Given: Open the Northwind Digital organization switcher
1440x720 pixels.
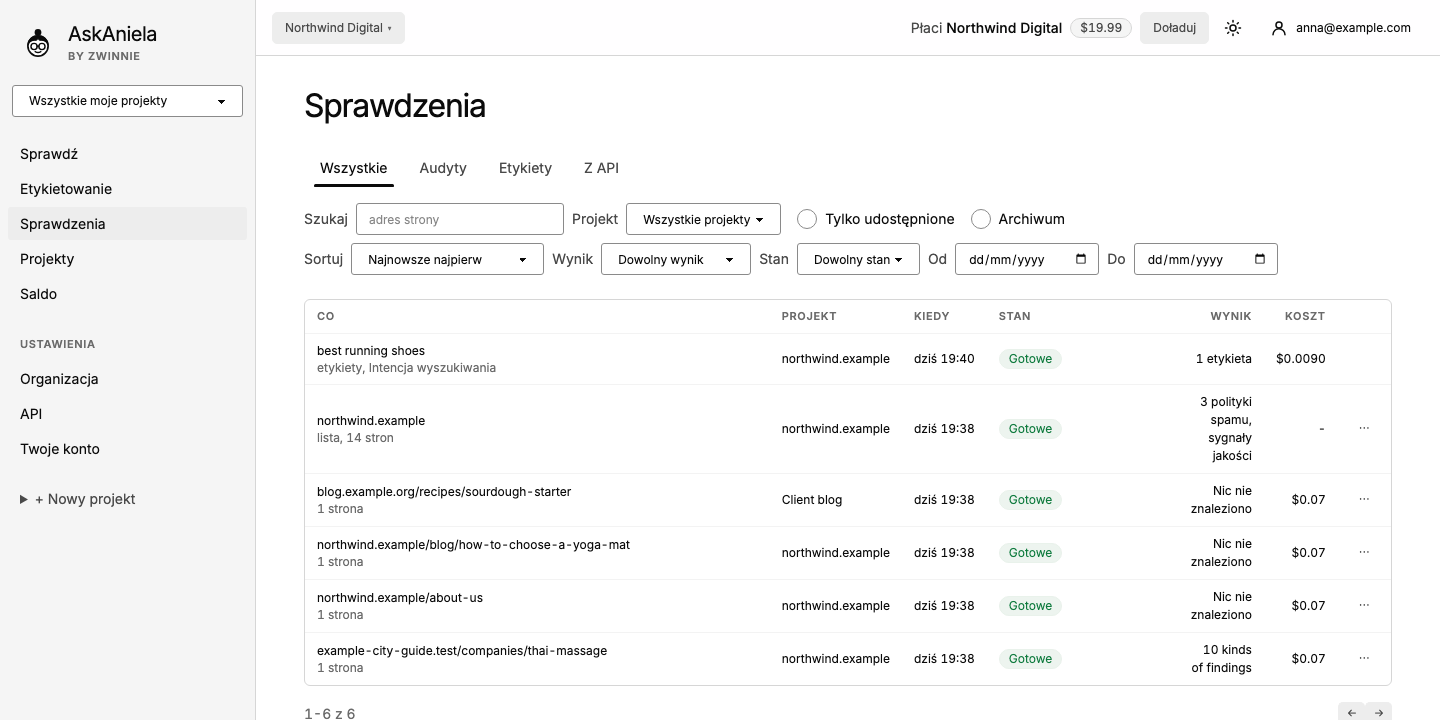Looking at the screenshot, I should 338,28.
